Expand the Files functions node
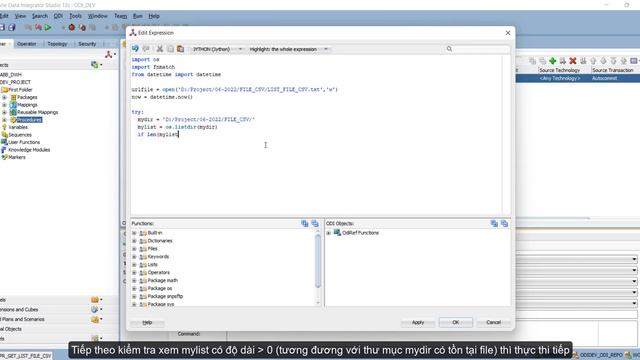 click(134, 249)
